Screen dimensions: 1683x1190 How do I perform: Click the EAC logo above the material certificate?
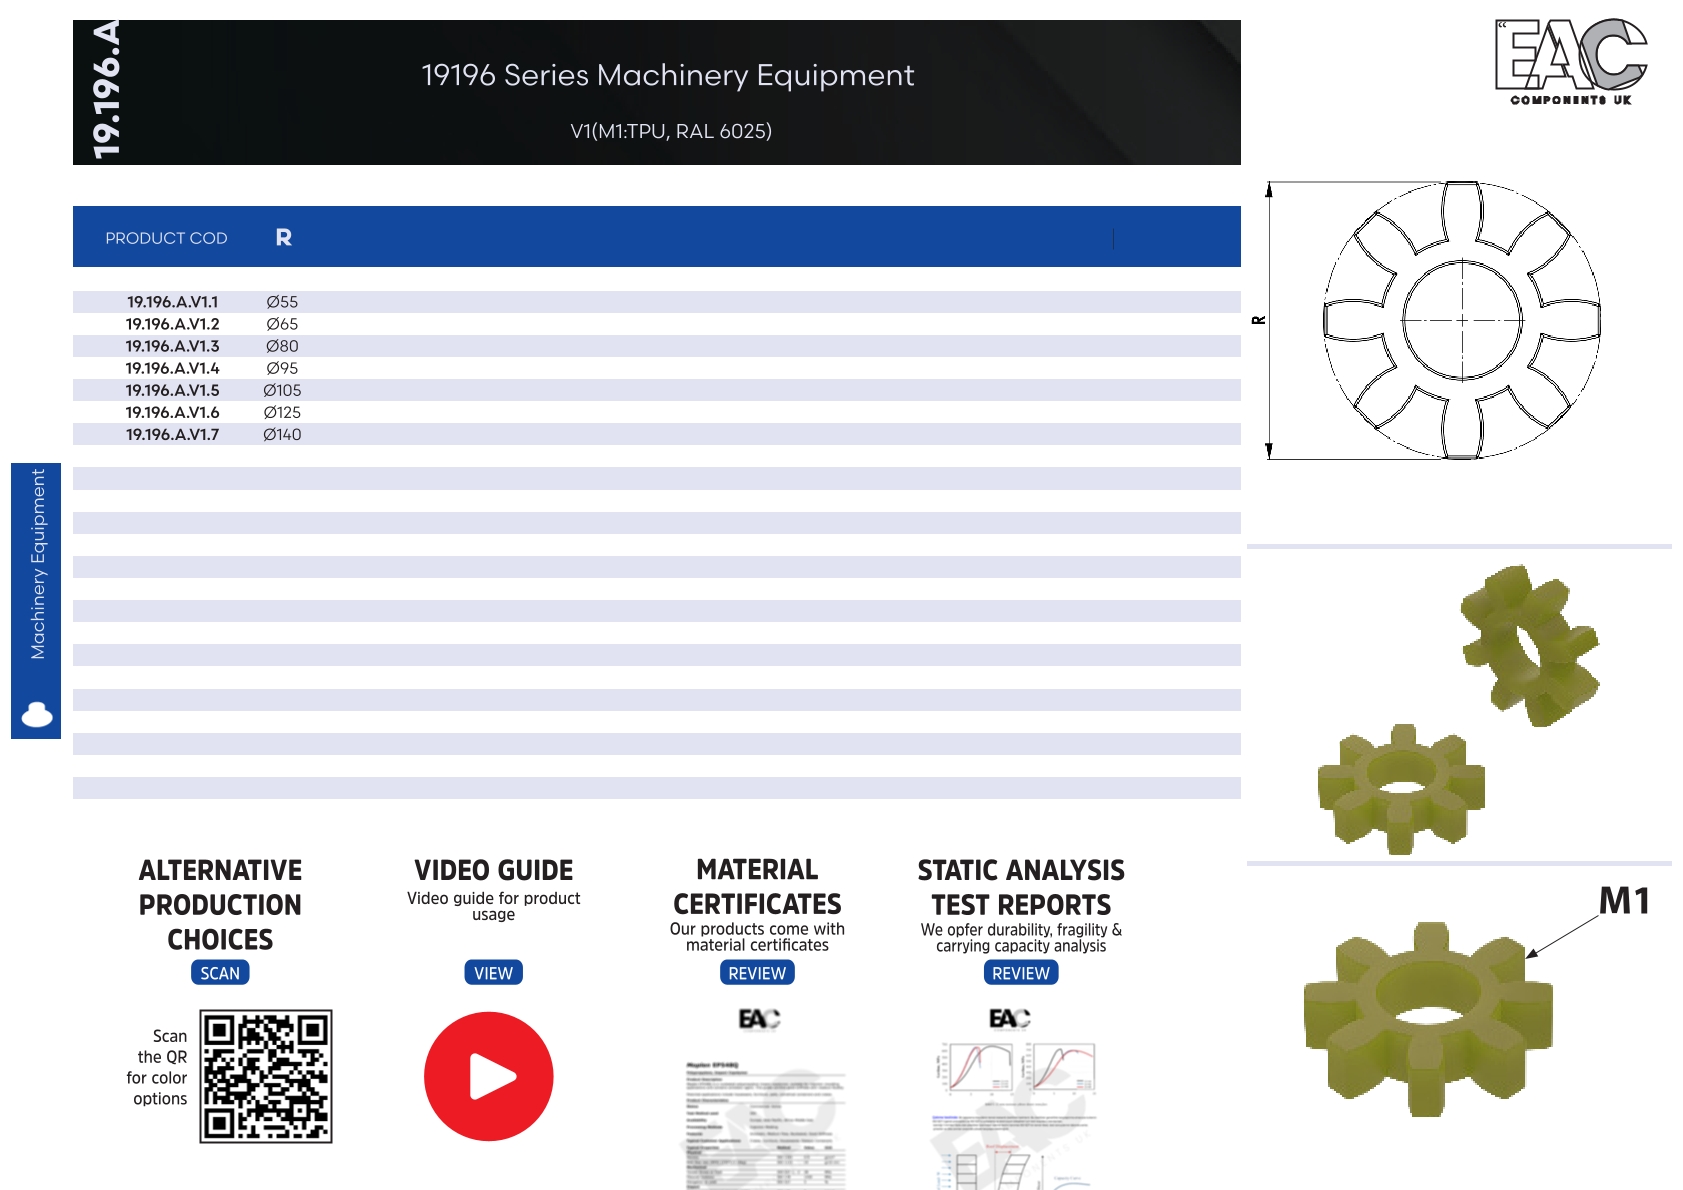coord(759,1019)
